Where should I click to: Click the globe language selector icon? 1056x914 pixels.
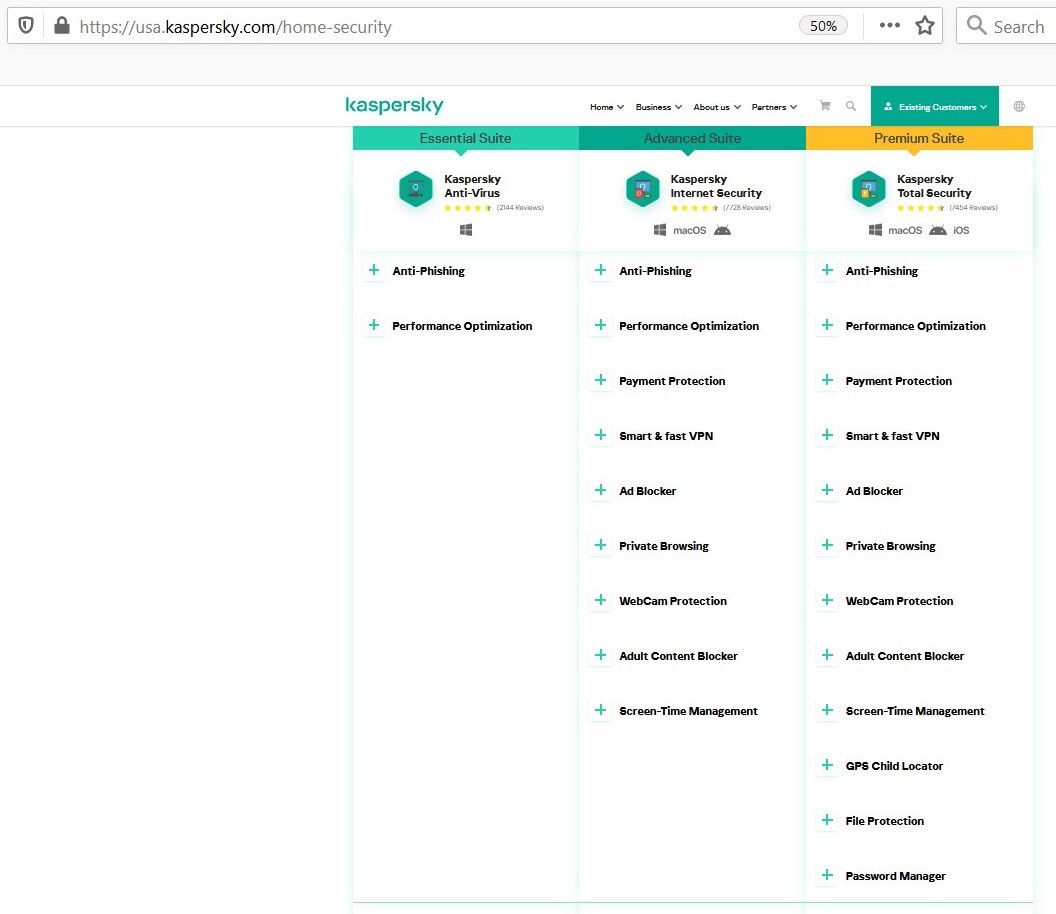click(x=1019, y=106)
